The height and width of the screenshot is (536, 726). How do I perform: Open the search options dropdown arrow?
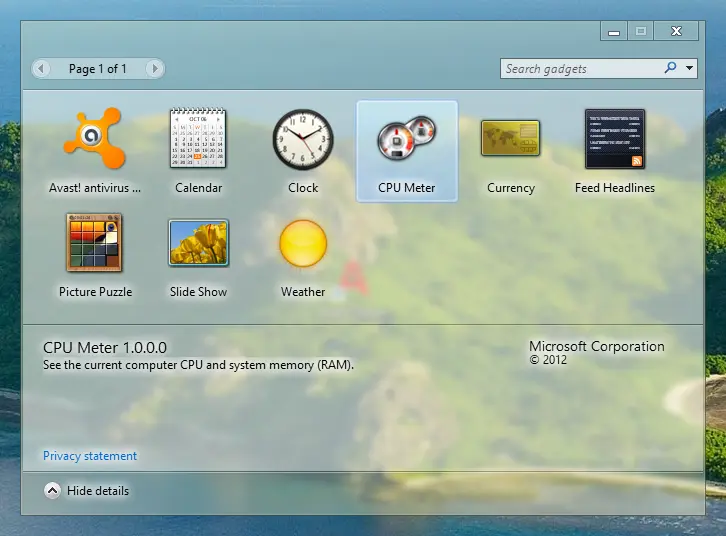point(689,68)
